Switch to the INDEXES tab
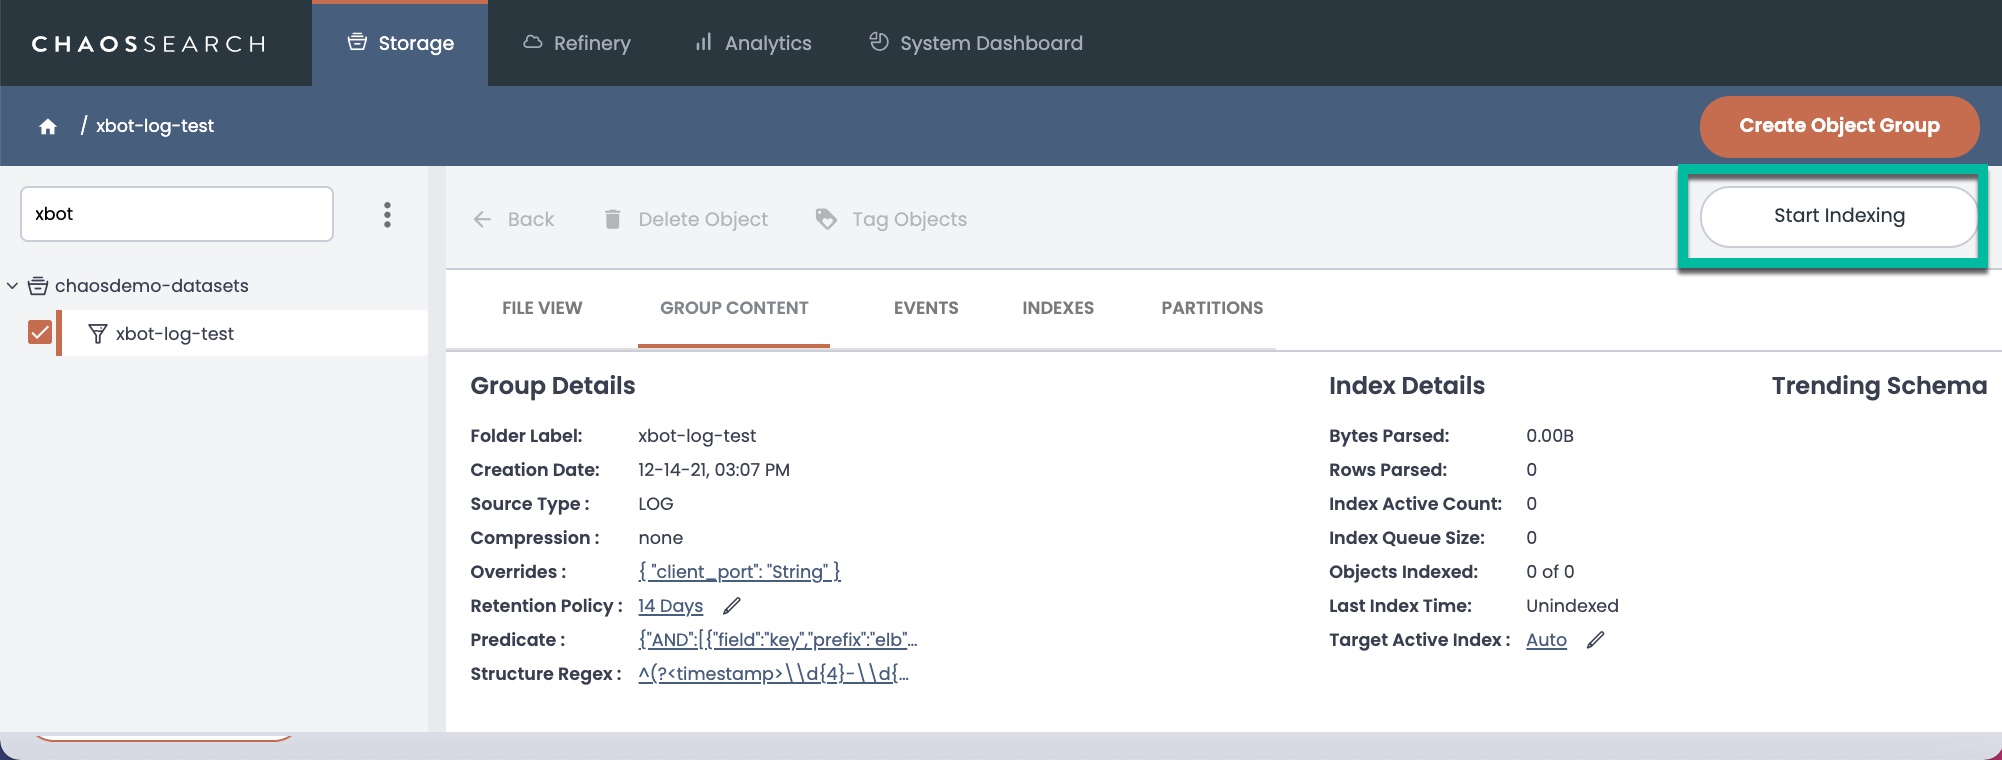 click(x=1058, y=308)
